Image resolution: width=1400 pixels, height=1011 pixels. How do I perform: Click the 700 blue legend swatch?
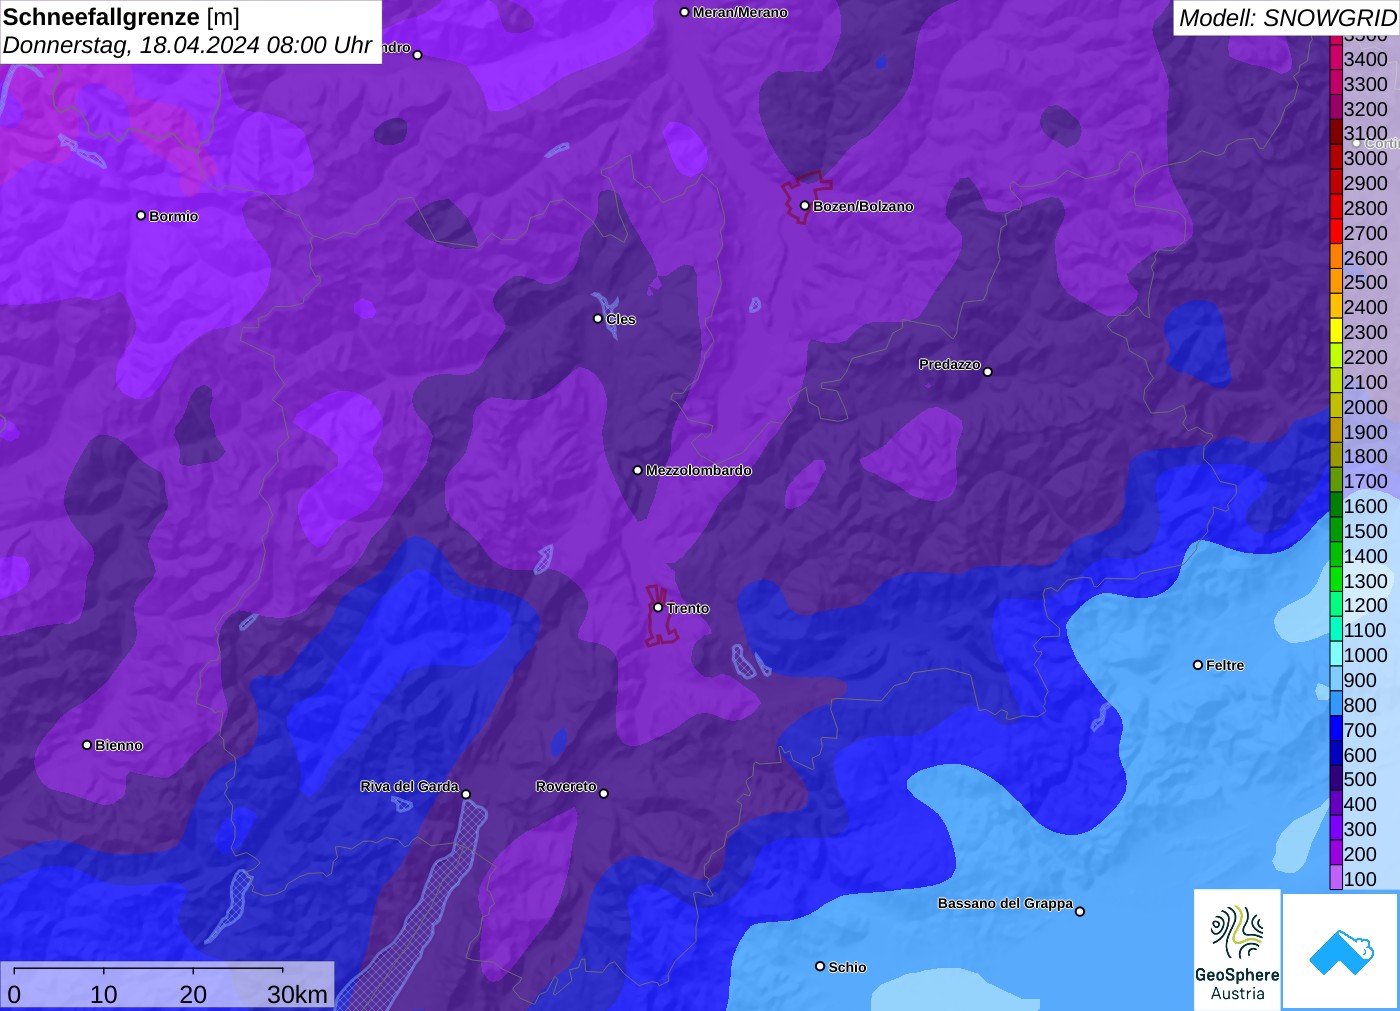coord(1336,730)
